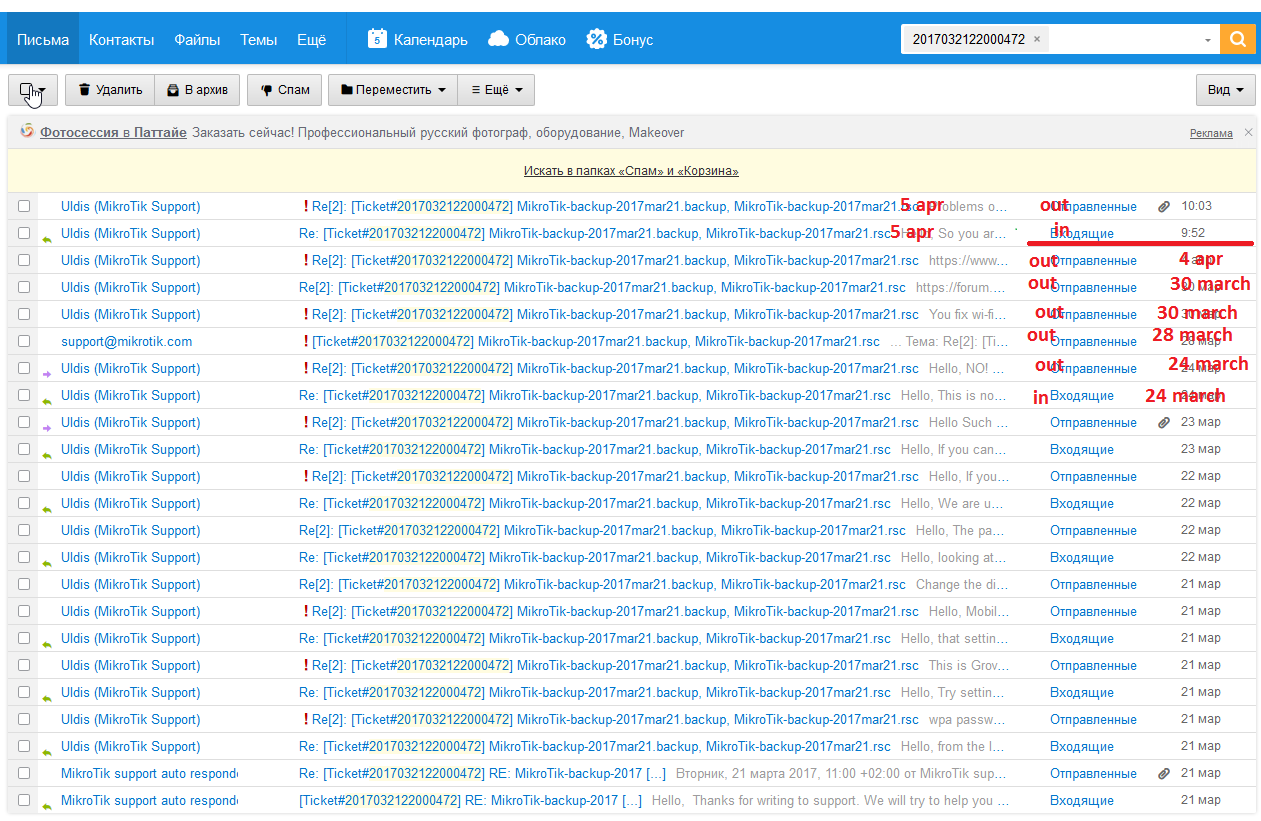Select the support@mikrotik.com message checkbox
1261x821 pixels.
[x=24, y=341]
